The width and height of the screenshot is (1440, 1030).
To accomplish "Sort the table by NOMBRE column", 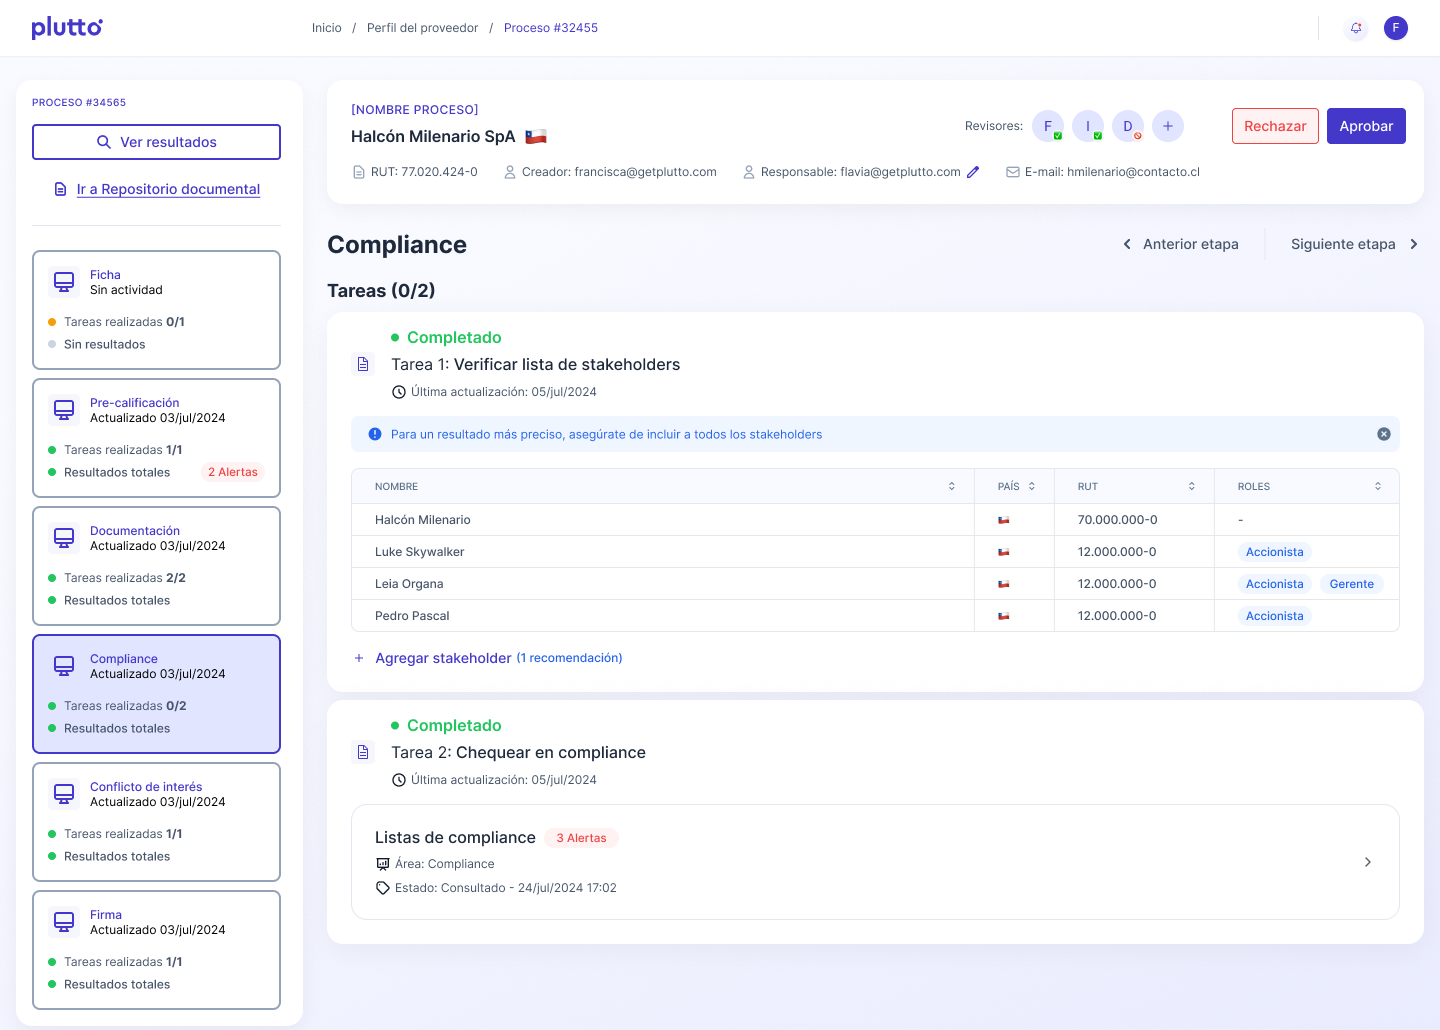I will 951,486.
